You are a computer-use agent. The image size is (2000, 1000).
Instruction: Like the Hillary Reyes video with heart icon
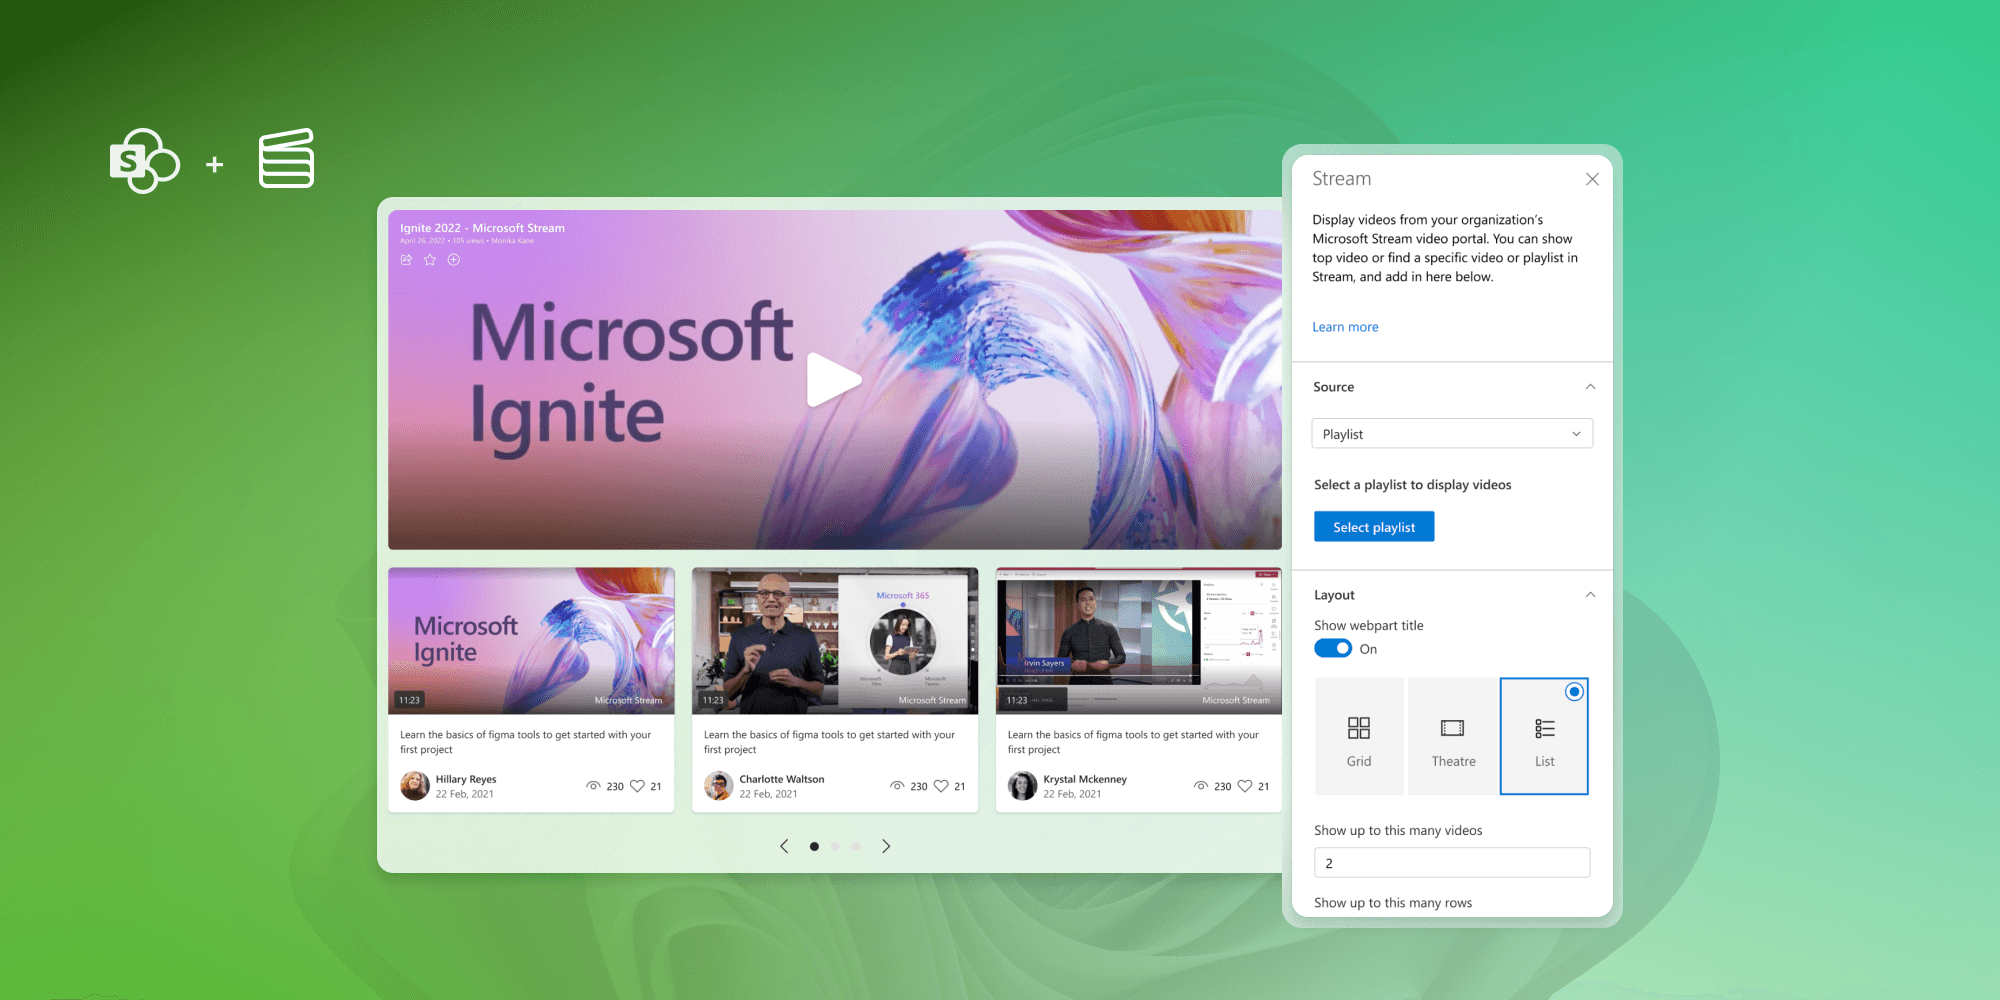tap(637, 786)
